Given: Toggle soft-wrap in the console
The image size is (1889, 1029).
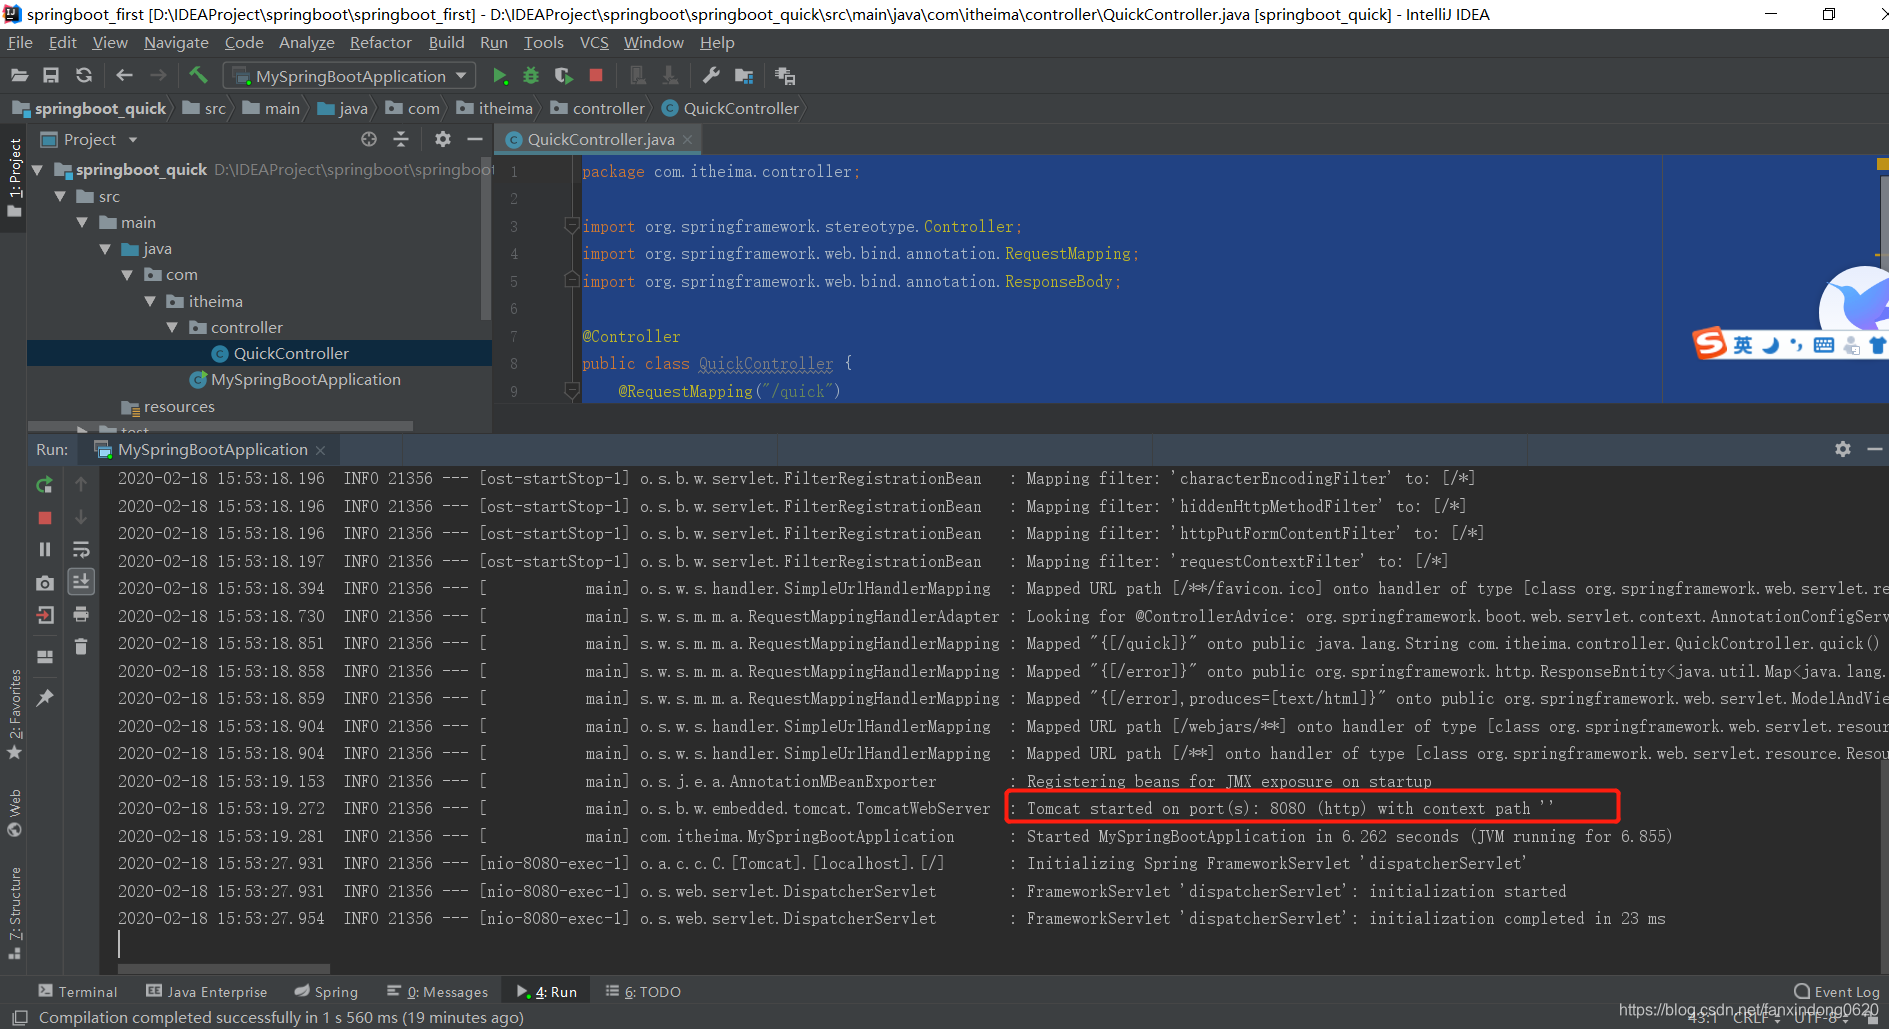Looking at the screenshot, I should click(x=81, y=549).
